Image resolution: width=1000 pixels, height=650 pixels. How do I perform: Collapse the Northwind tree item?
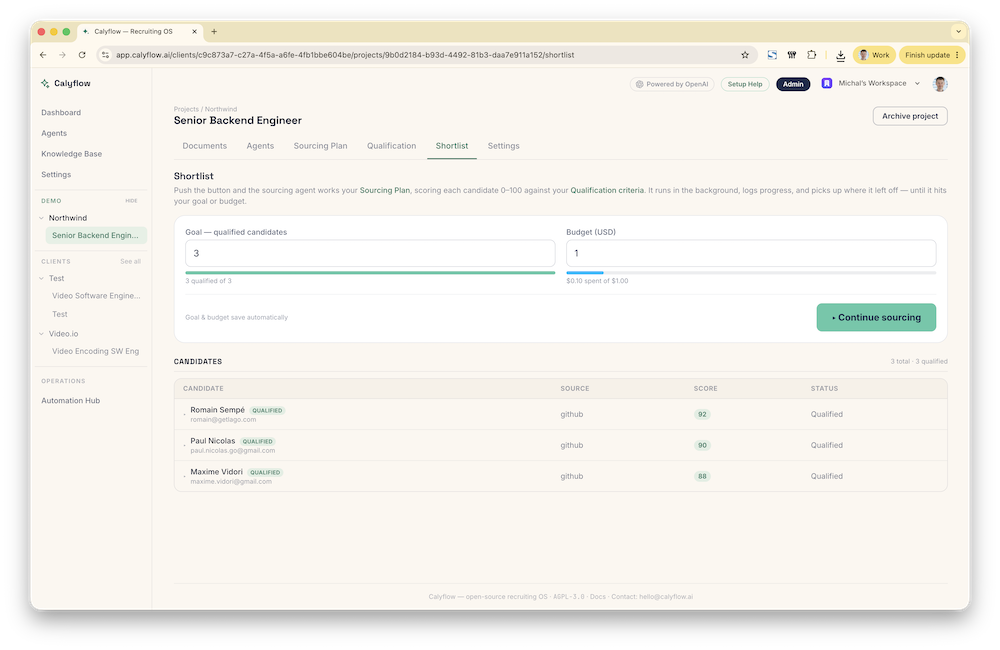41,218
